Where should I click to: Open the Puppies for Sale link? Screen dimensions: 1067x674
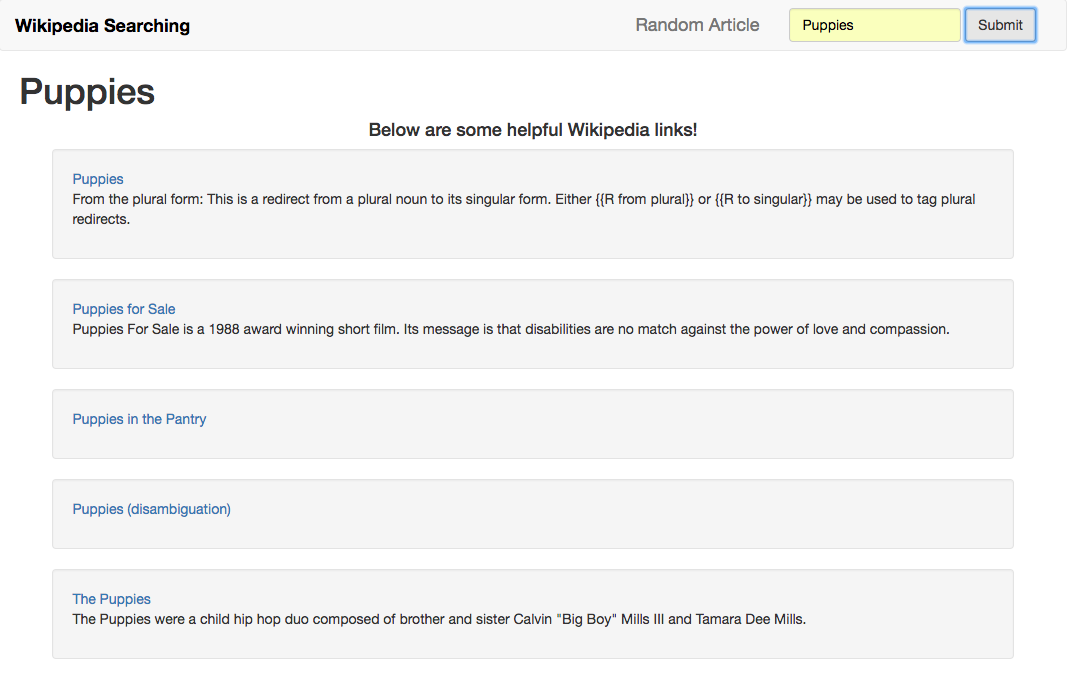click(x=124, y=309)
